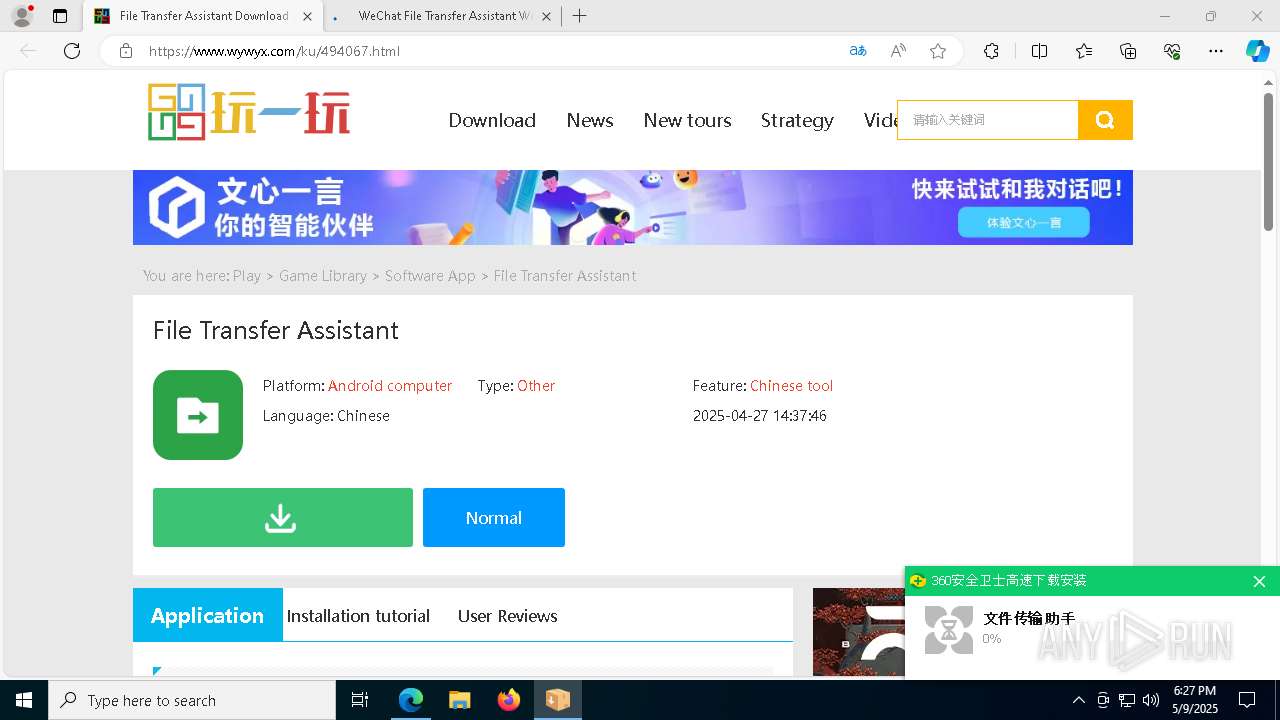Click the orange search button
The height and width of the screenshot is (720, 1280).
(1105, 120)
